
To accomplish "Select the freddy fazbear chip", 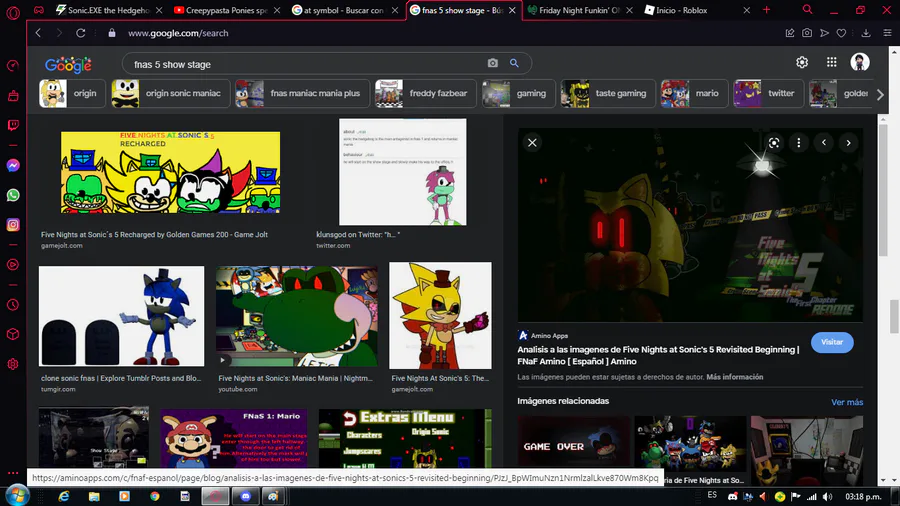I will tap(425, 94).
